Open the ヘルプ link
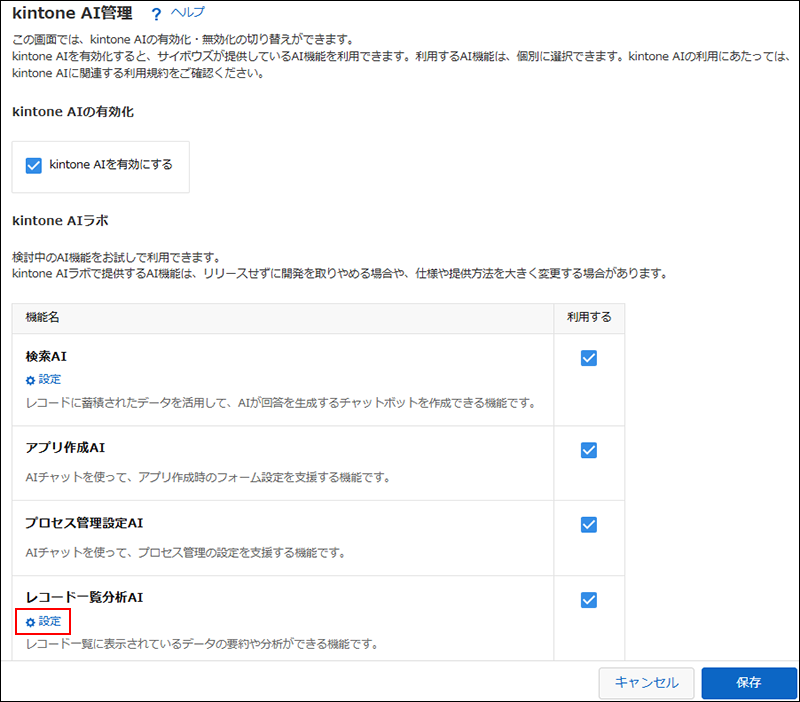Image resolution: width=800 pixels, height=702 pixels. (x=185, y=13)
